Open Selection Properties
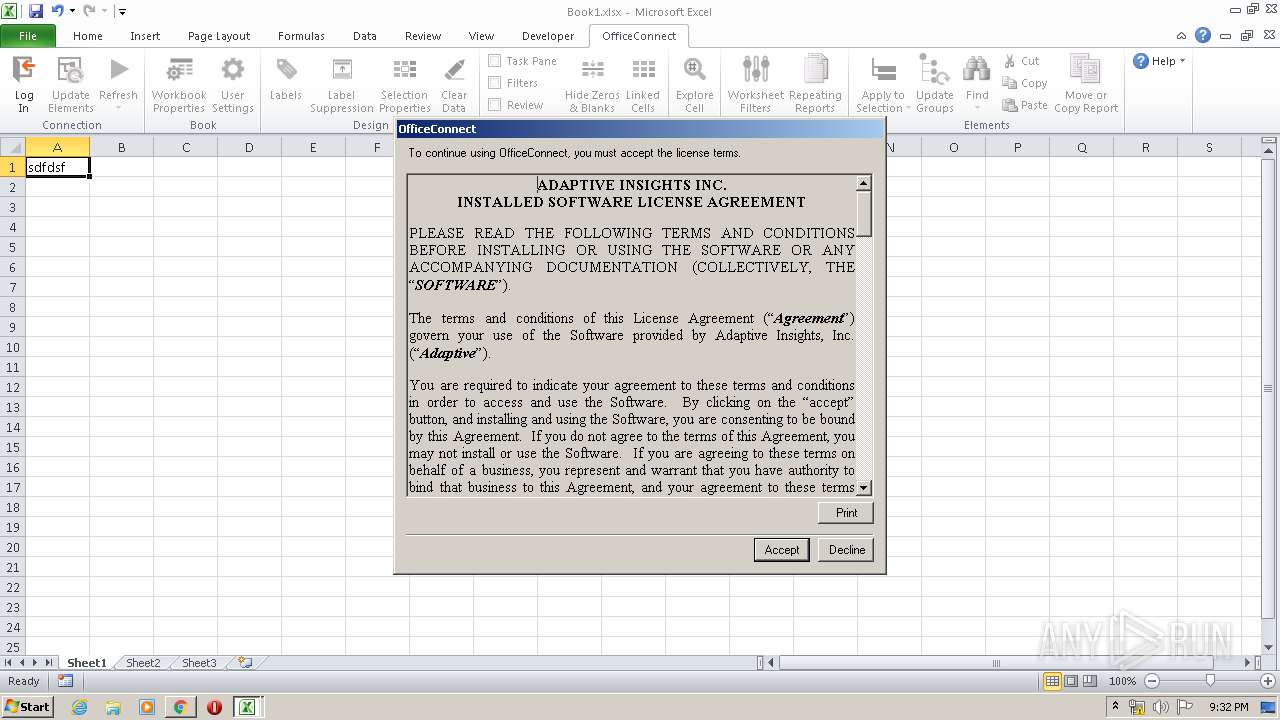This screenshot has width=1280, height=720. [405, 84]
